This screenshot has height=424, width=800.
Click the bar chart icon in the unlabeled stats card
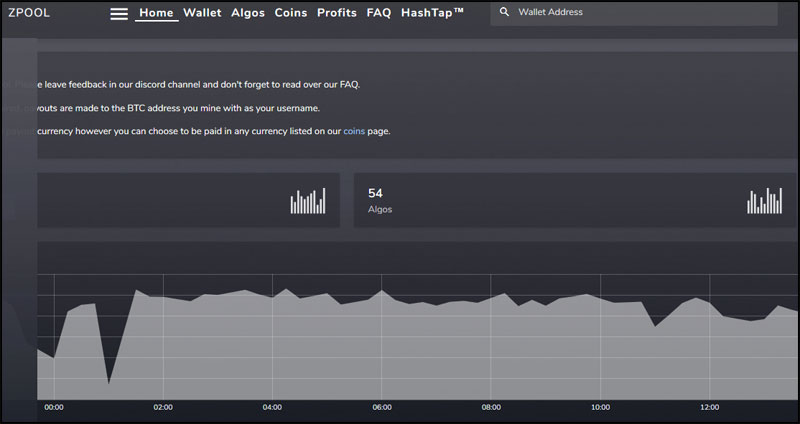(308, 200)
